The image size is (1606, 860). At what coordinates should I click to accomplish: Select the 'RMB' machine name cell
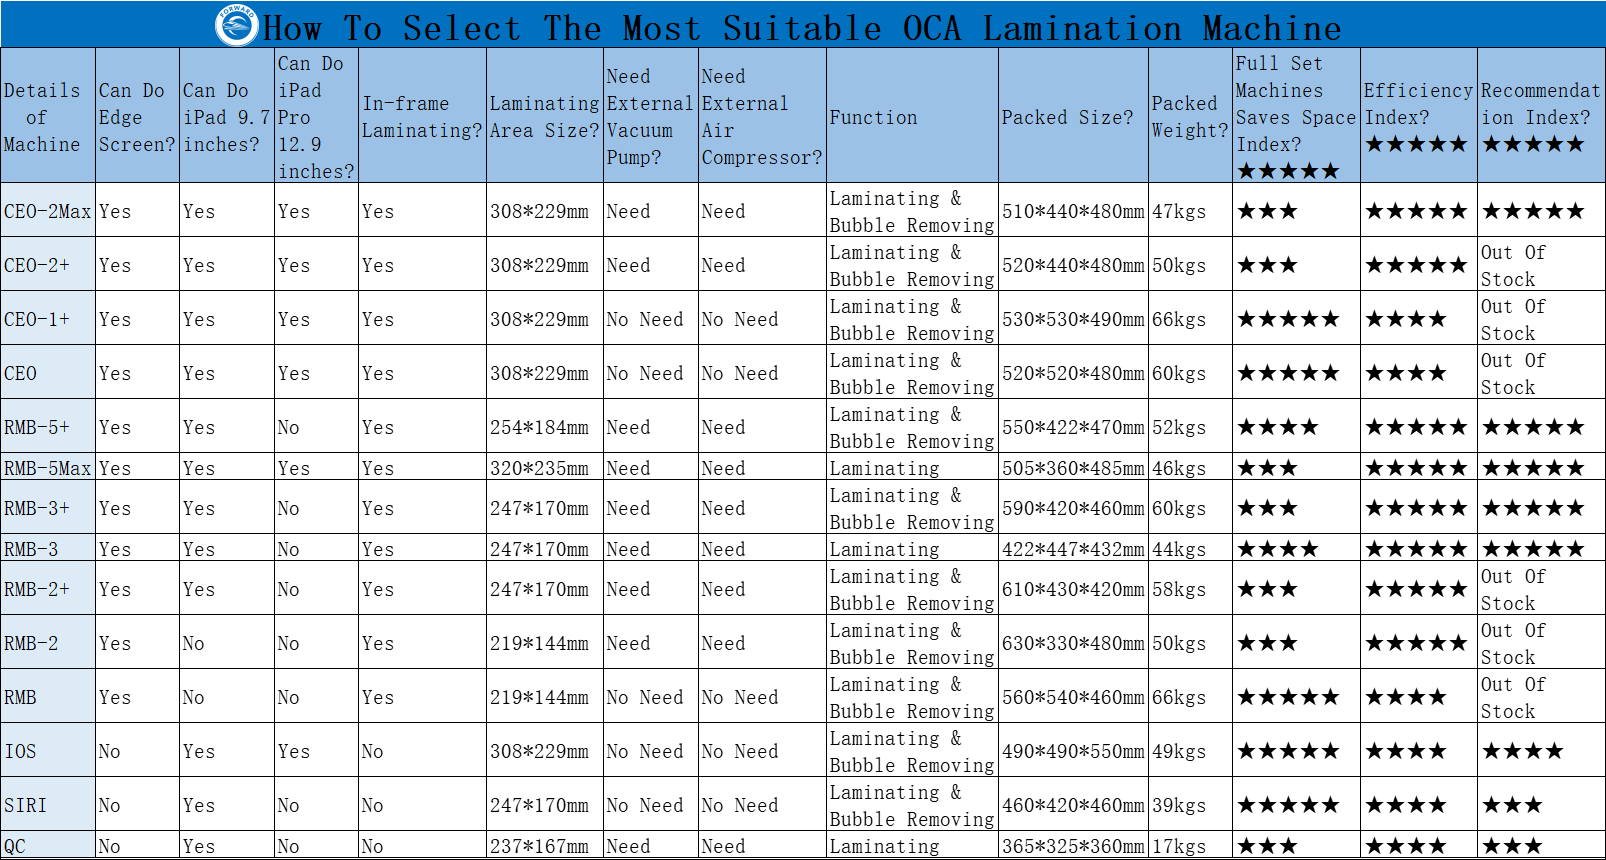pyautogui.click(x=48, y=697)
